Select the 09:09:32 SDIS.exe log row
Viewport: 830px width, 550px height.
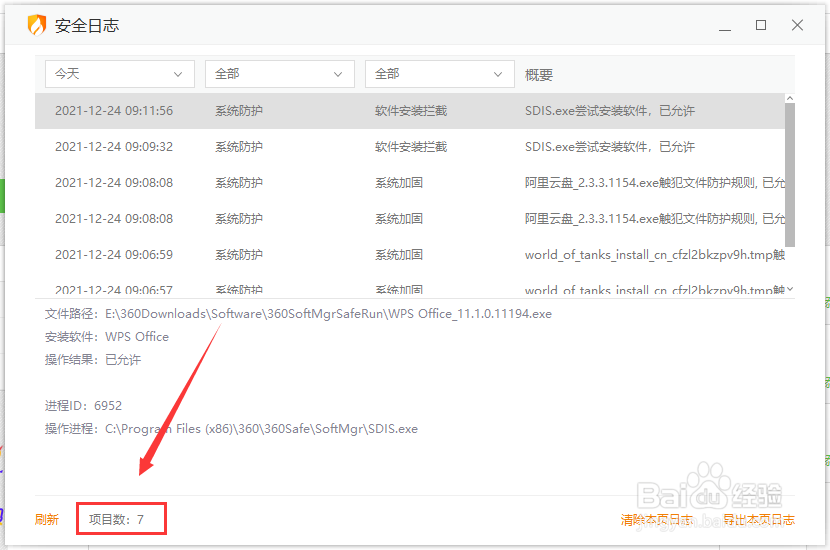pyautogui.click(x=410, y=147)
